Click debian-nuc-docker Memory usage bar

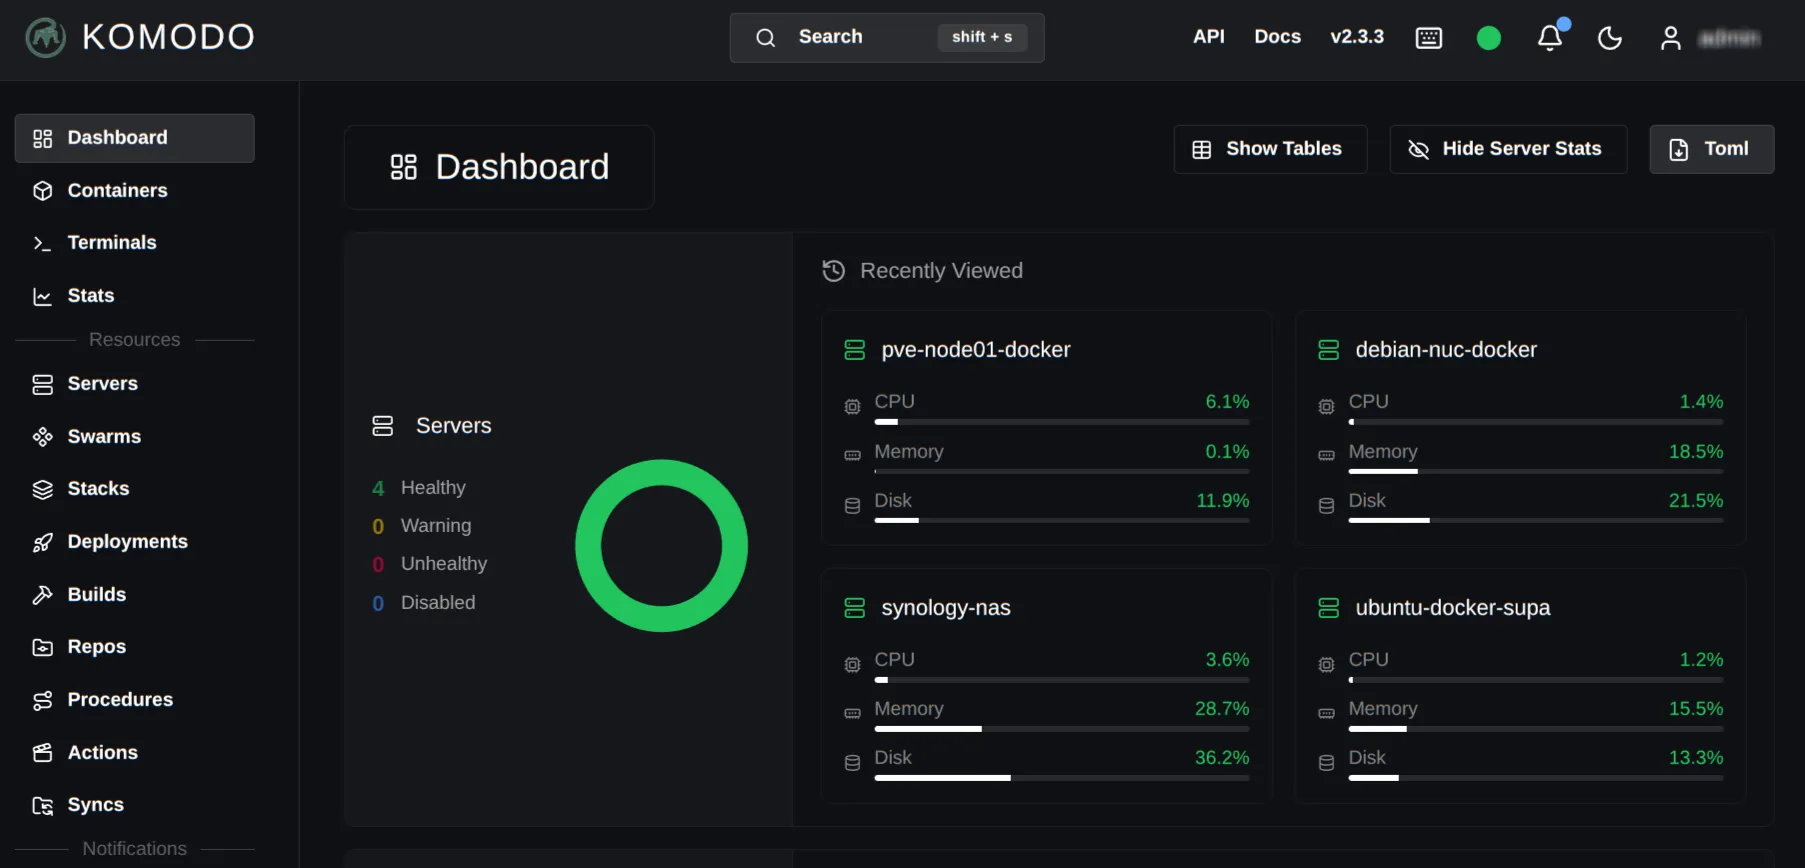pos(1536,471)
